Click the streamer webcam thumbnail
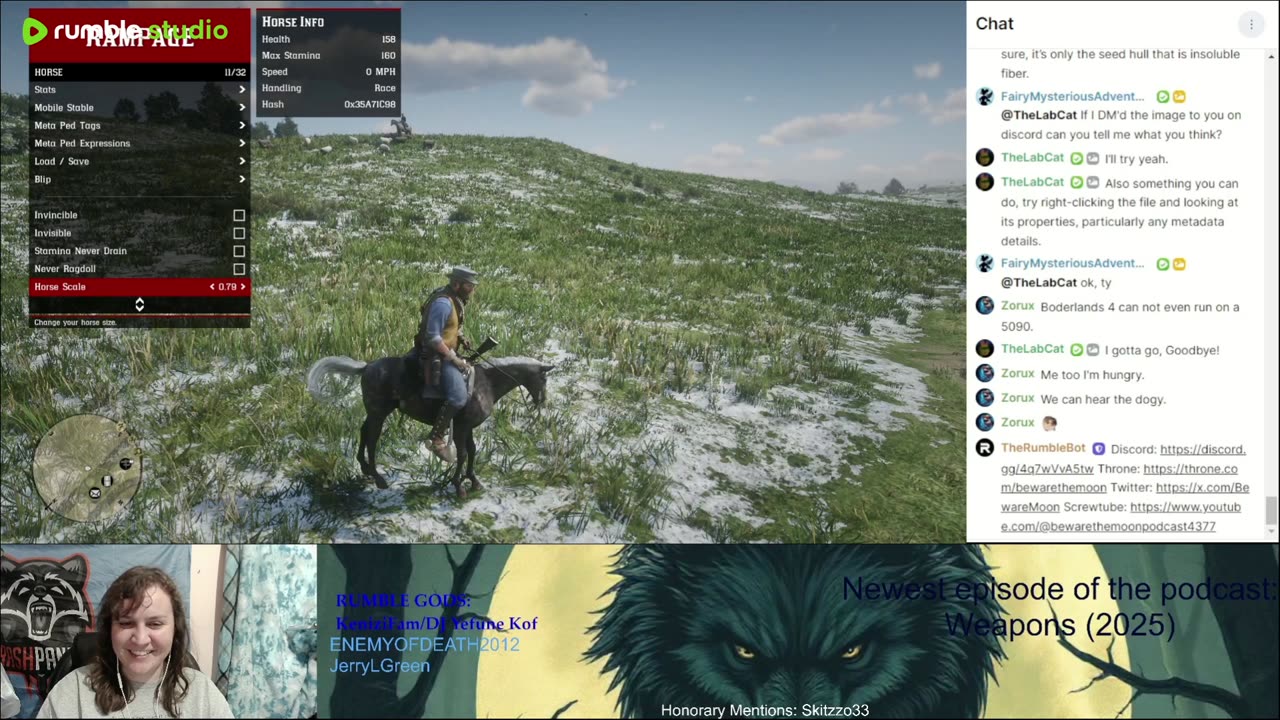1280x720 pixels. pos(158,632)
